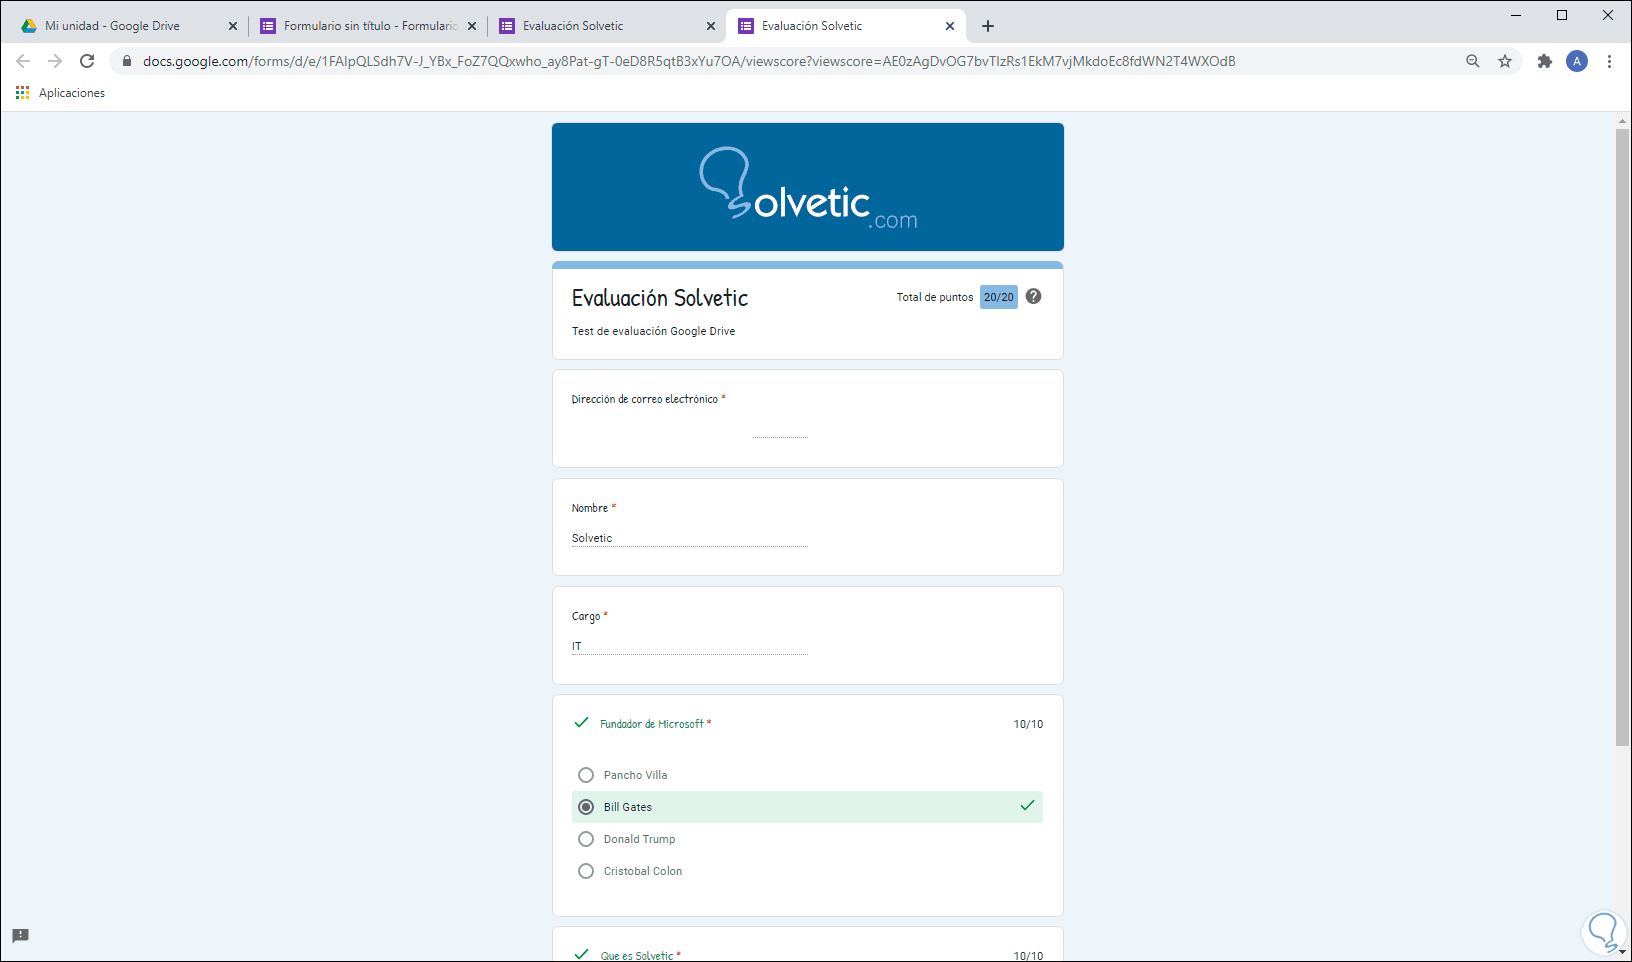
Task: Click the bookmark star icon
Action: [1505, 61]
